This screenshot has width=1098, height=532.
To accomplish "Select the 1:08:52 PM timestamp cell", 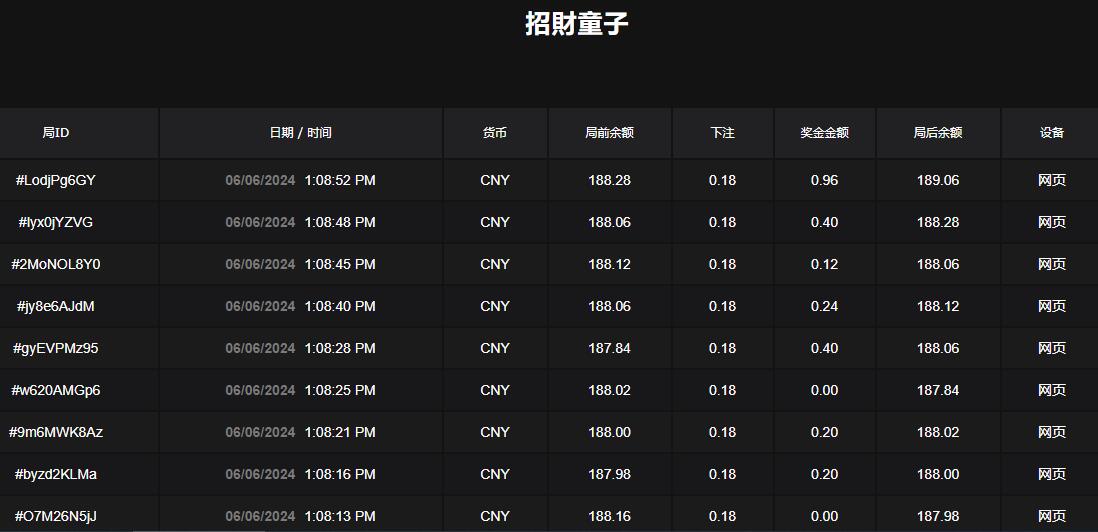I will [340, 180].
